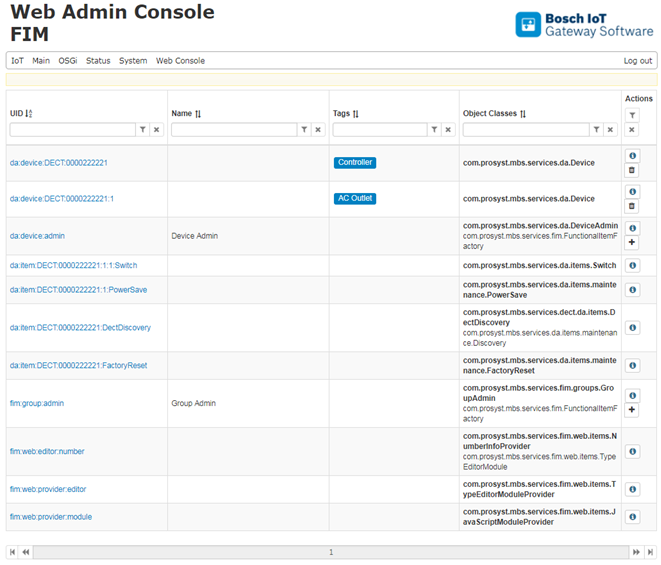The height and width of the screenshot is (565, 661).
Task: Click info icon for da:device:DECT:0000222221 row
Action: 632,156
